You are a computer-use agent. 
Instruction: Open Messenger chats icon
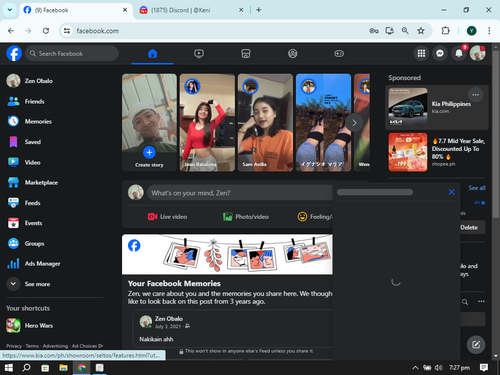(x=440, y=53)
